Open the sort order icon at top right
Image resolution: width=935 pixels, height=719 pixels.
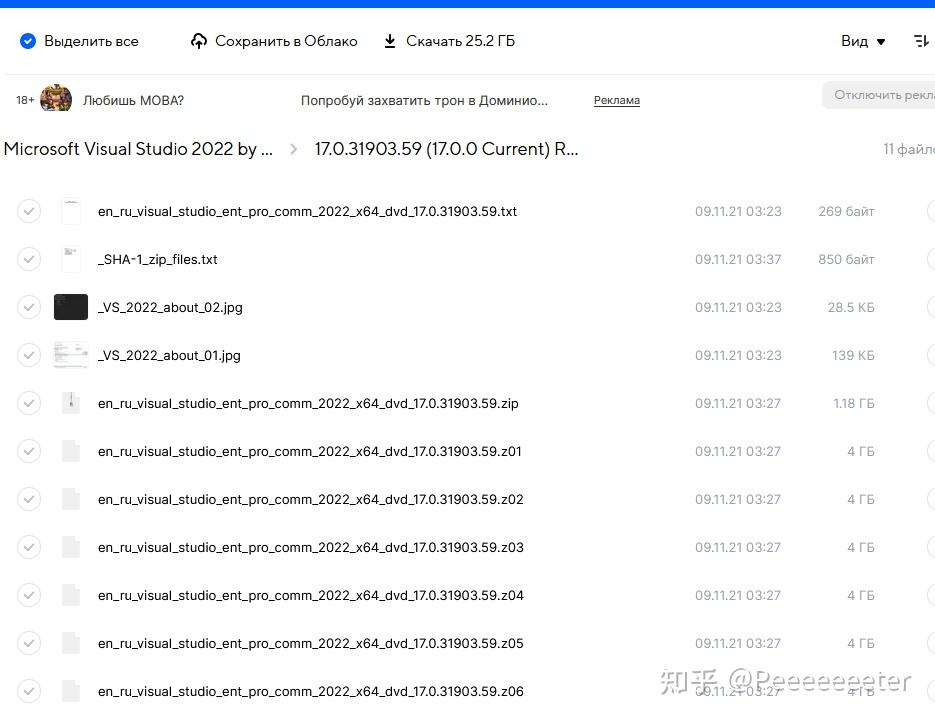pyautogui.click(x=921, y=41)
